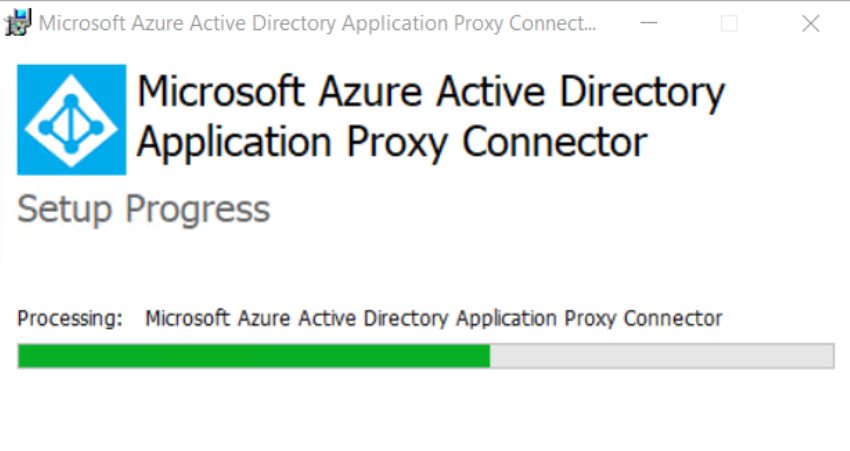This screenshot has width=850, height=451.
Task: Click the word Application in the large heading
Action: [234, 143]
